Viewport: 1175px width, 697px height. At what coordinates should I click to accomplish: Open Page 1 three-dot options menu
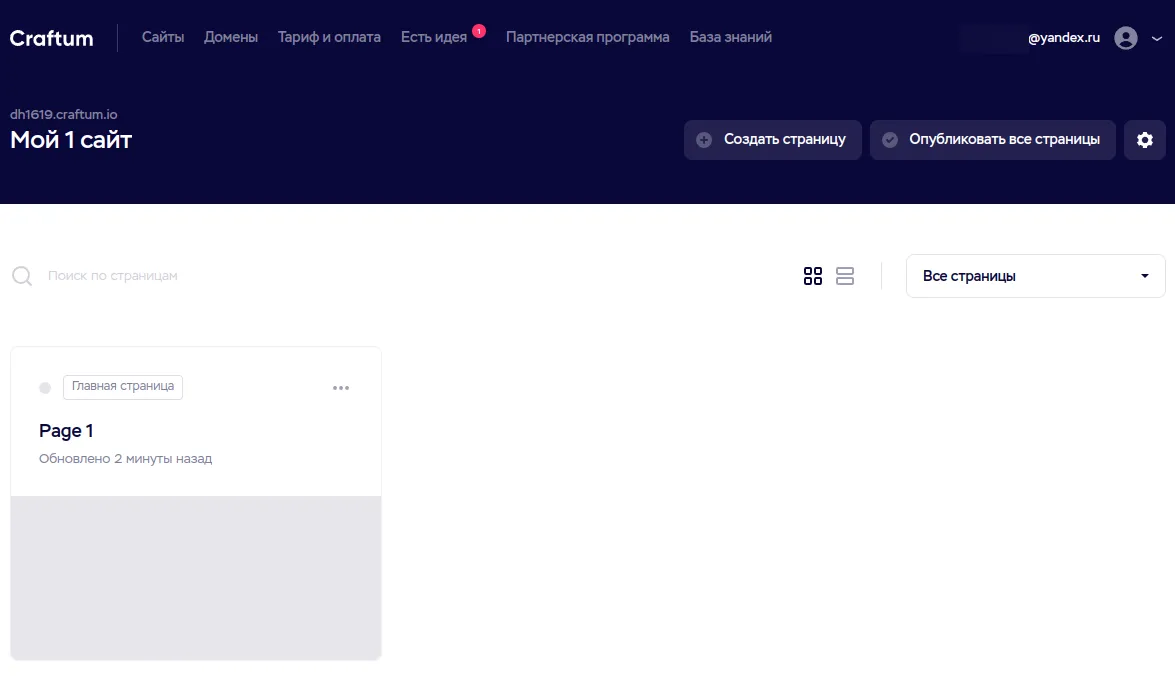point(341,388)
